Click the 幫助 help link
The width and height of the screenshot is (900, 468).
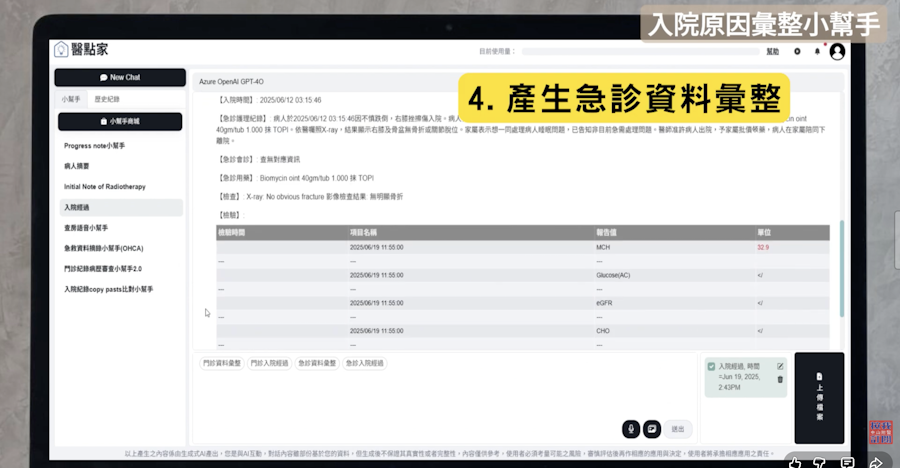pos(772,51)
